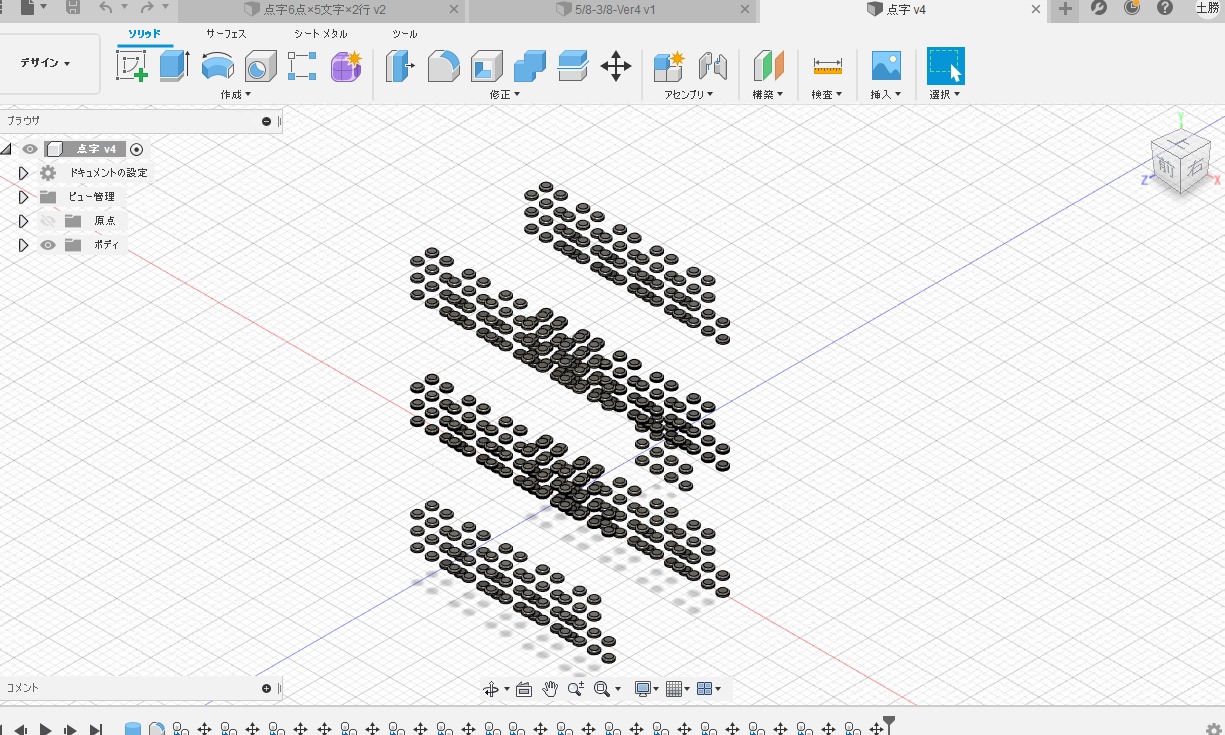Activate the Move/Copy arrows tool
The image size is (1225, 735).
(615, 67)
